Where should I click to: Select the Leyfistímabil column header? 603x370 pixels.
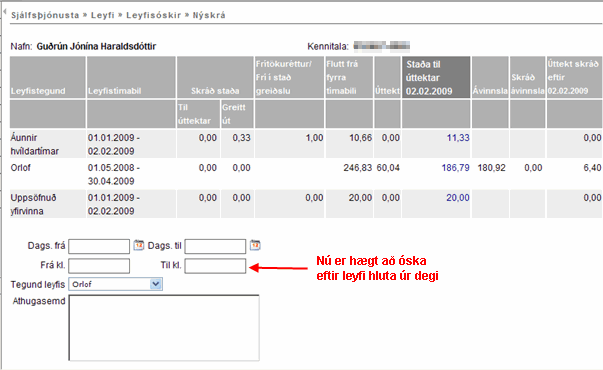coord(132,77)
